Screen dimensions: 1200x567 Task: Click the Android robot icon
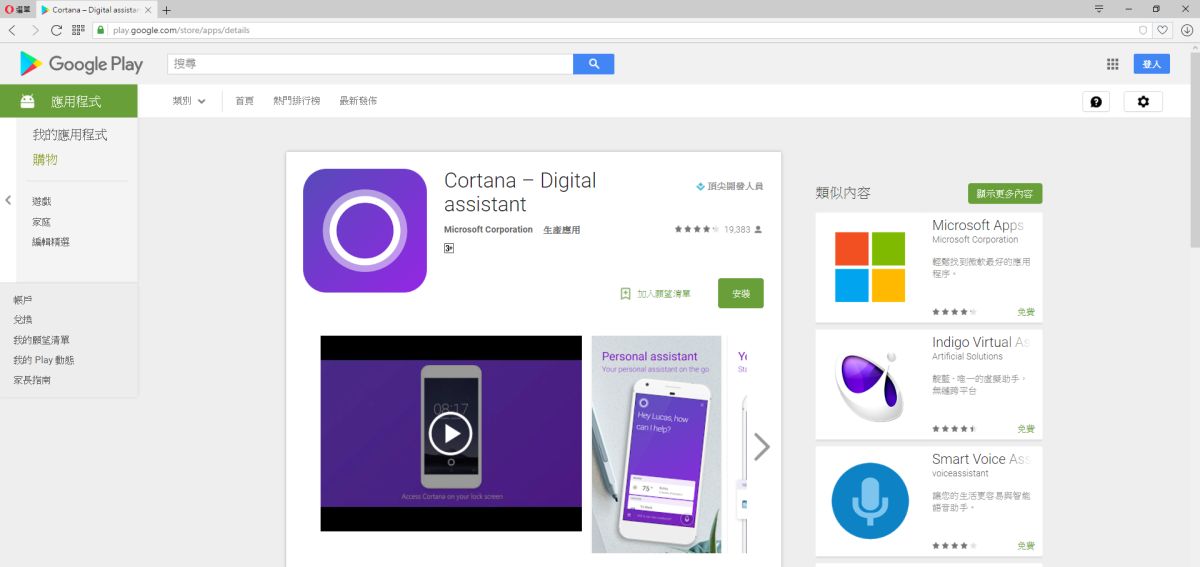(x=27, y=101)
